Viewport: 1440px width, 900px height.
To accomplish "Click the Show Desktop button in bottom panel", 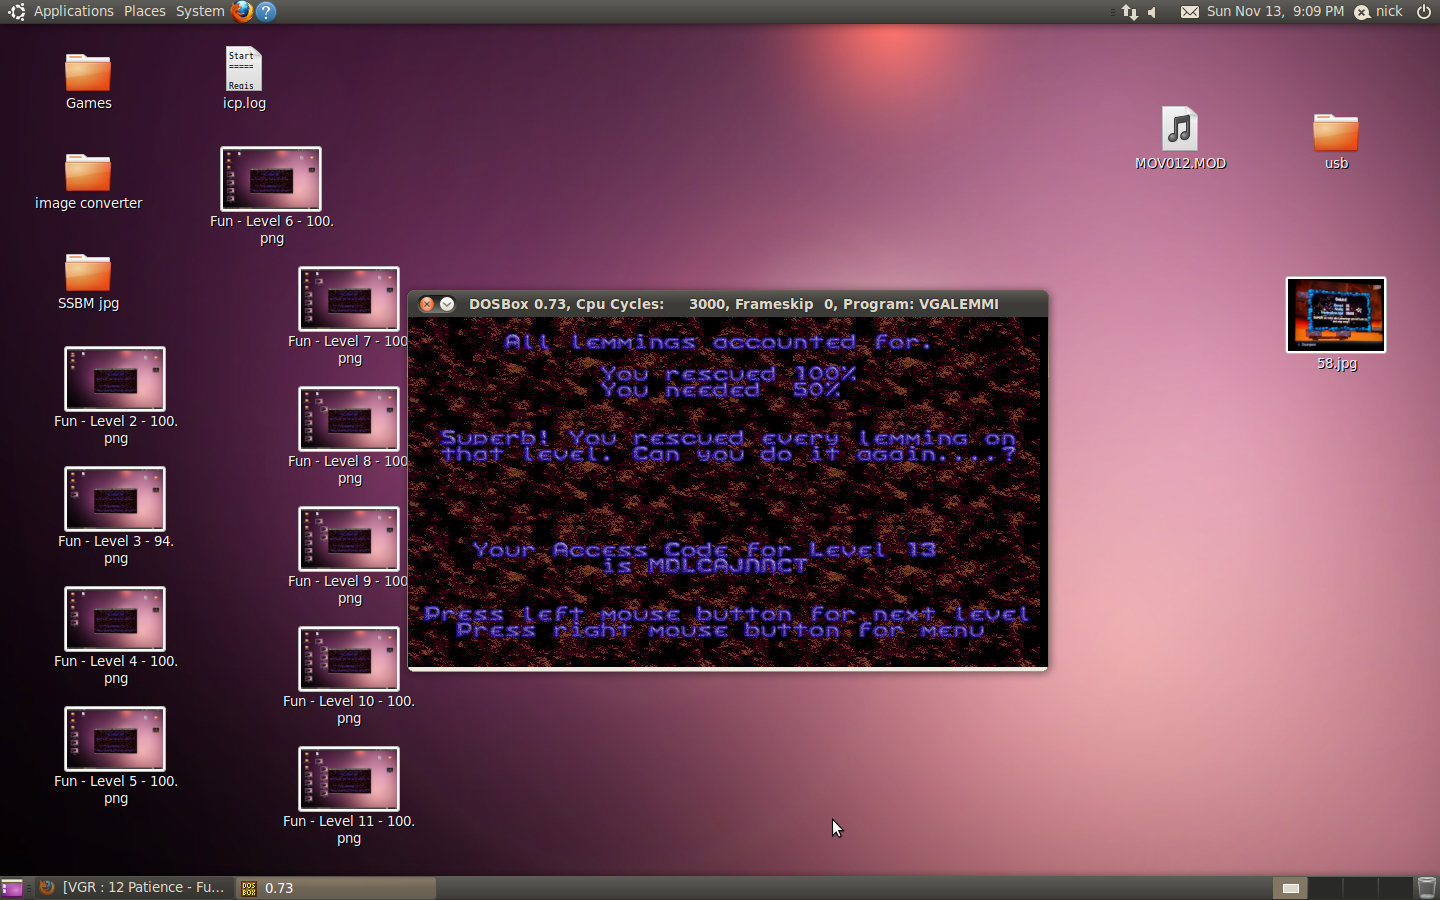I will [x=12, y=887].
